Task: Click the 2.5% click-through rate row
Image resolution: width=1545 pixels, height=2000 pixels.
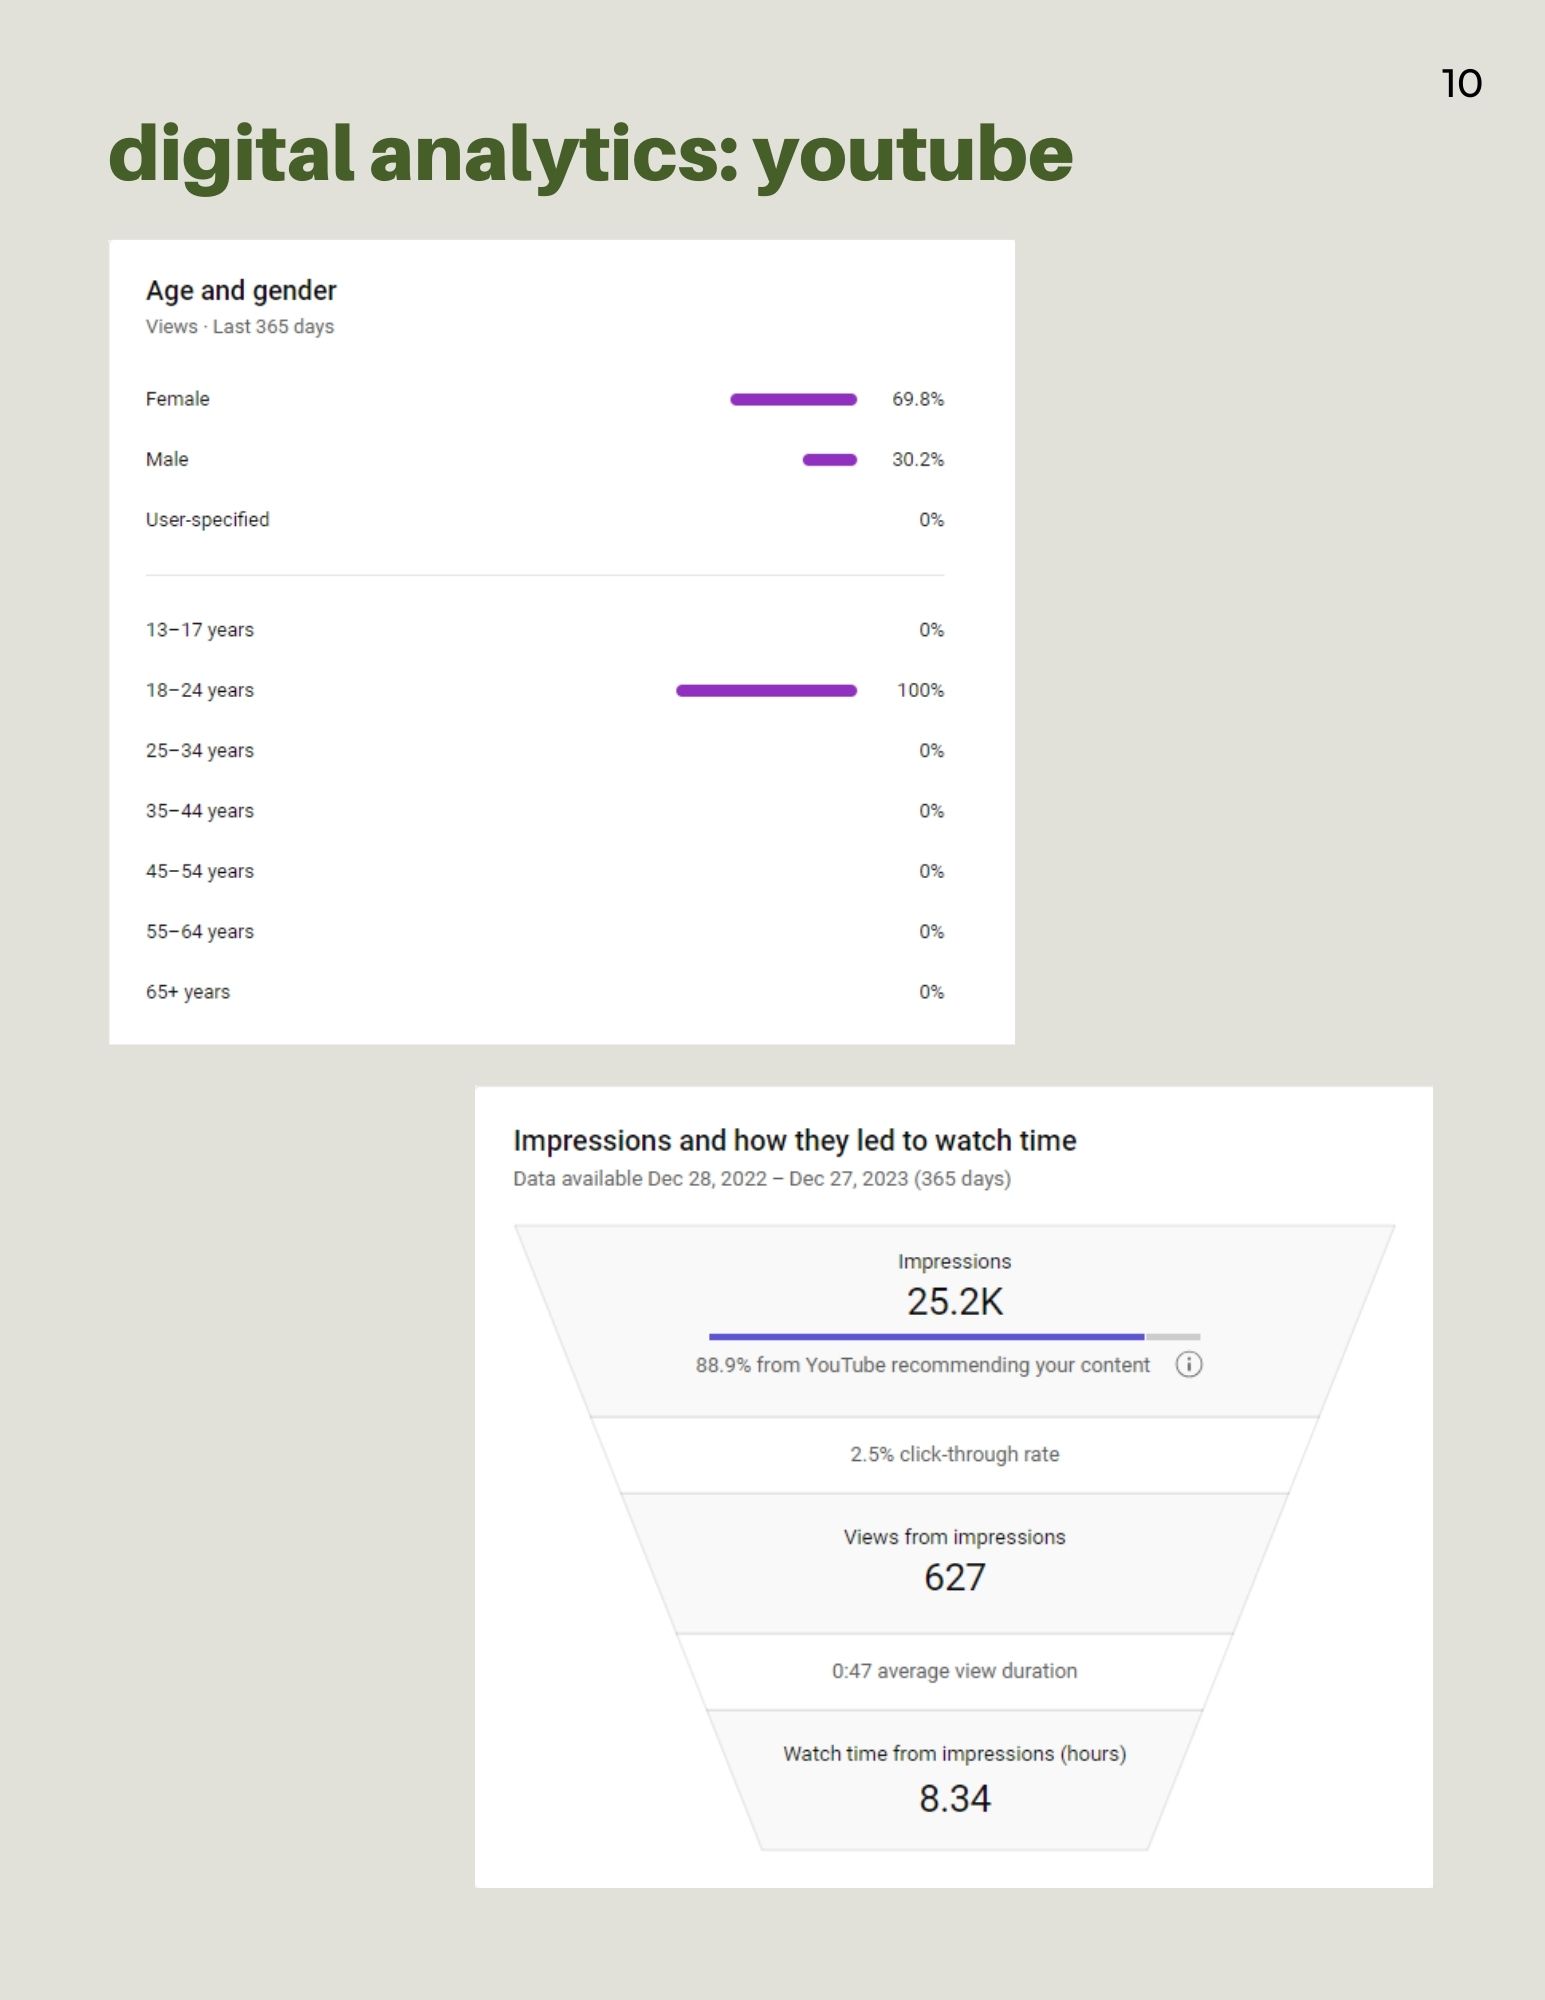Action: (x=954, y=1454)
